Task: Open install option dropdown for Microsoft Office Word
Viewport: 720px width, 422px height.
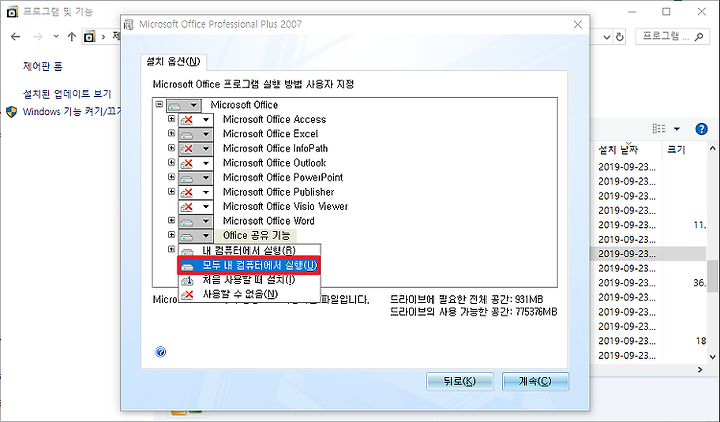Action: pyautogui.click(x=196, y=221)
